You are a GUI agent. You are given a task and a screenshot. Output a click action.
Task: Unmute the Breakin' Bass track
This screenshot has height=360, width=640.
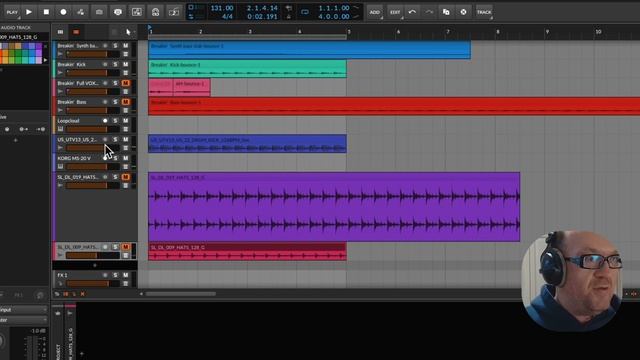pos(125,102)
